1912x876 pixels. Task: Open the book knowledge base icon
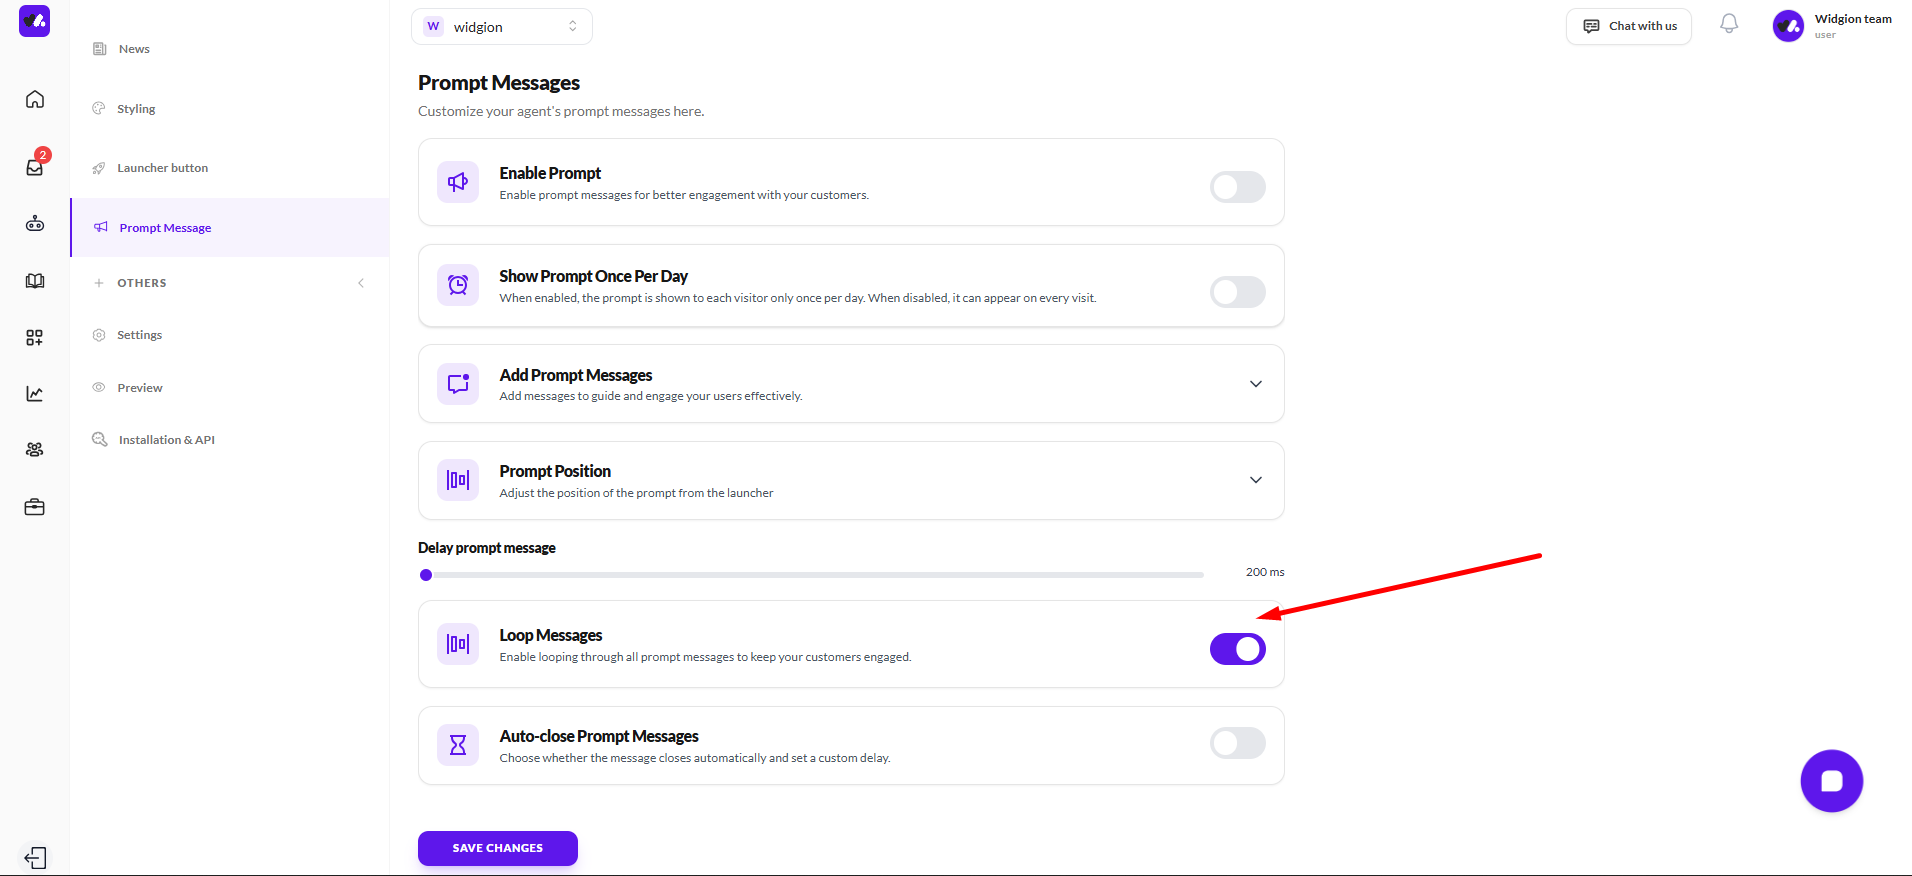coord(35,281)
